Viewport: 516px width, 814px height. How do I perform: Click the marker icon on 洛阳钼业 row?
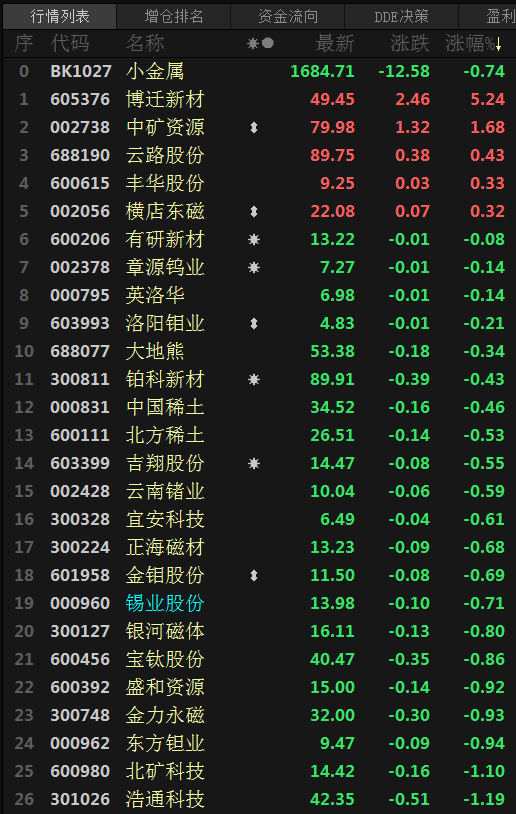(x=254, y=323)
